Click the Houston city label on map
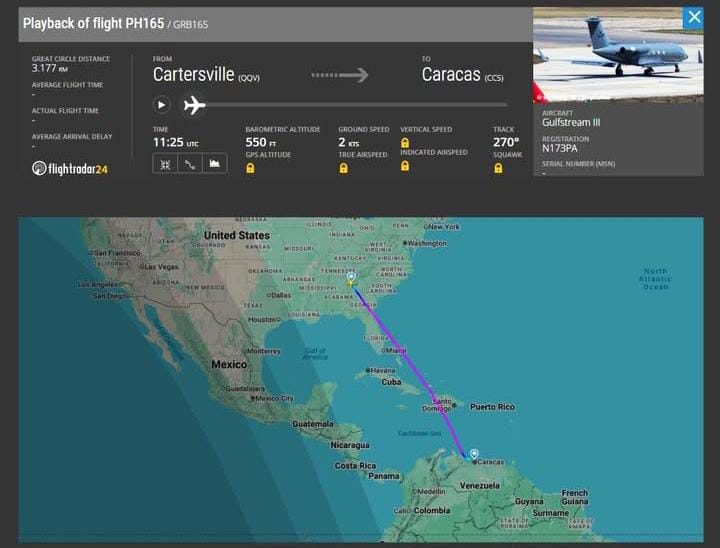This screenshot has height=548, width=720. click(264, 320)
